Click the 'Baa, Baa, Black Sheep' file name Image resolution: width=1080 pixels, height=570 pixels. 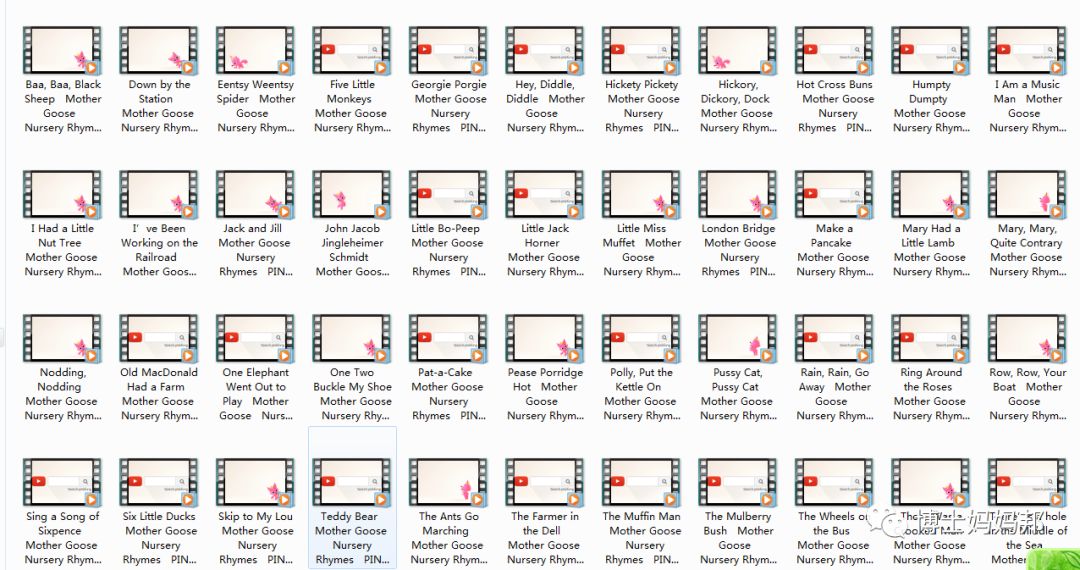(x=63, y=92)
